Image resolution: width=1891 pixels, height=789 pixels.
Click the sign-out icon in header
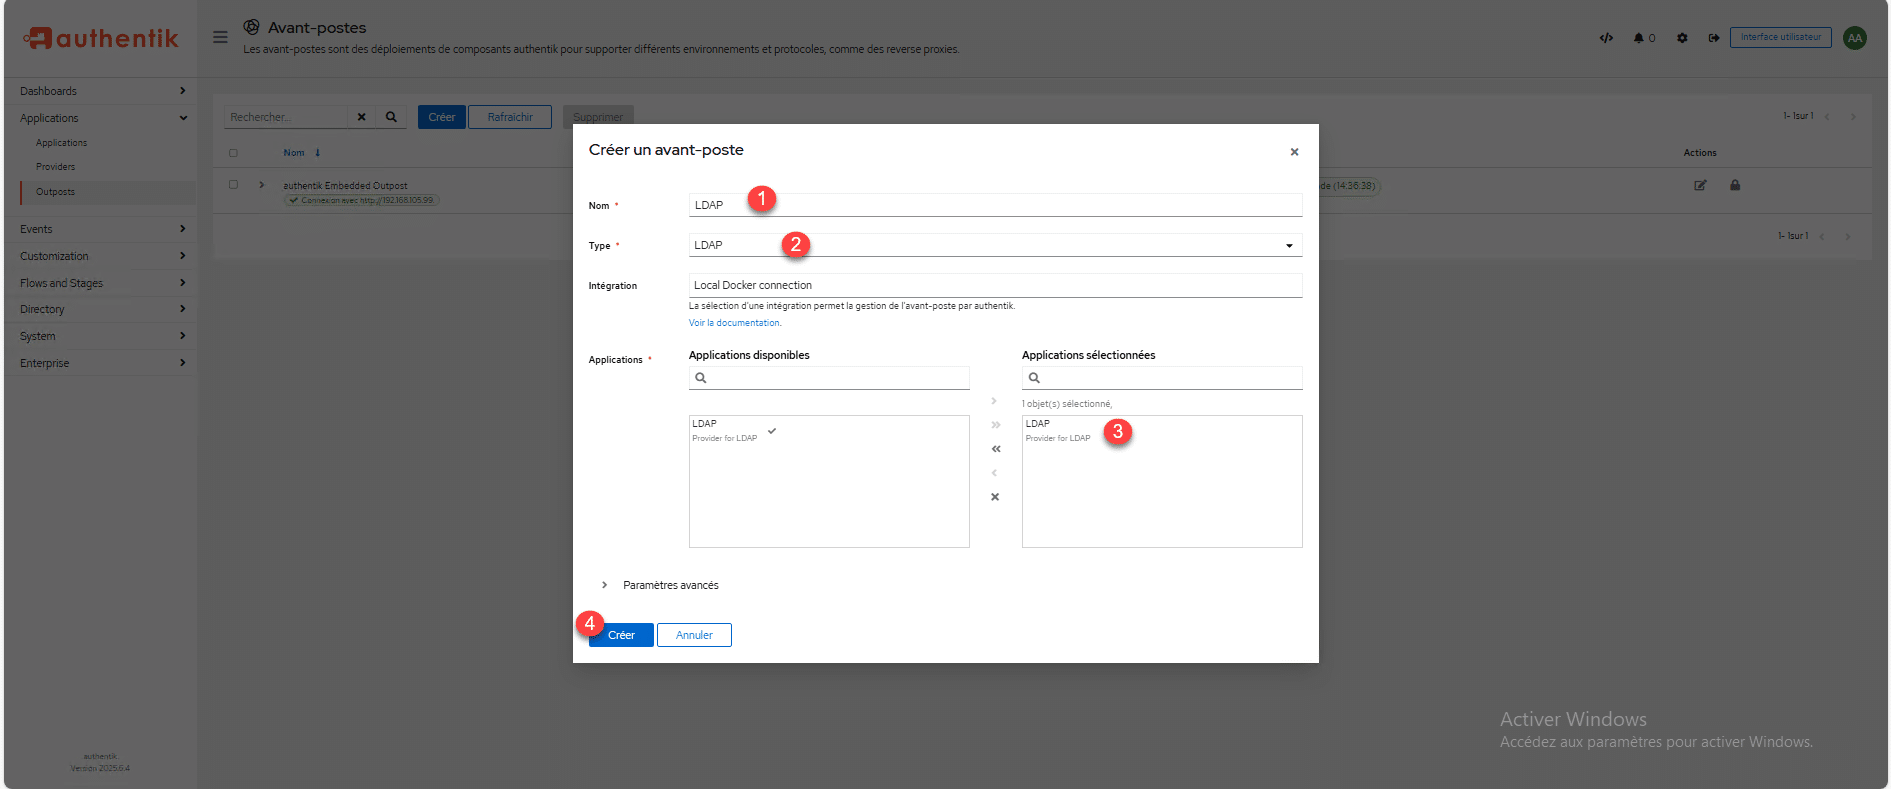pyautogui.click(x=1713, y=38)
